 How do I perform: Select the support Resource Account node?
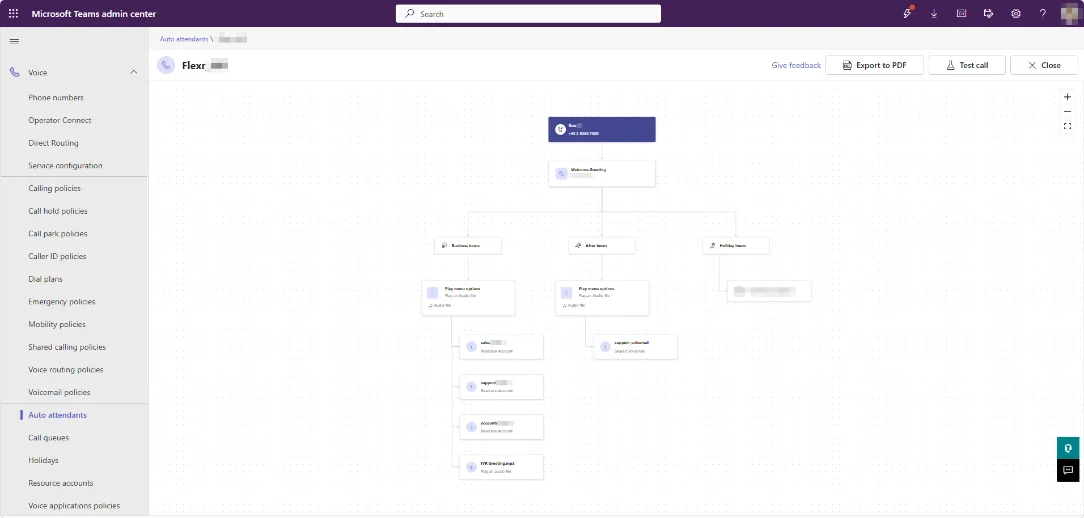coord(501,387)
